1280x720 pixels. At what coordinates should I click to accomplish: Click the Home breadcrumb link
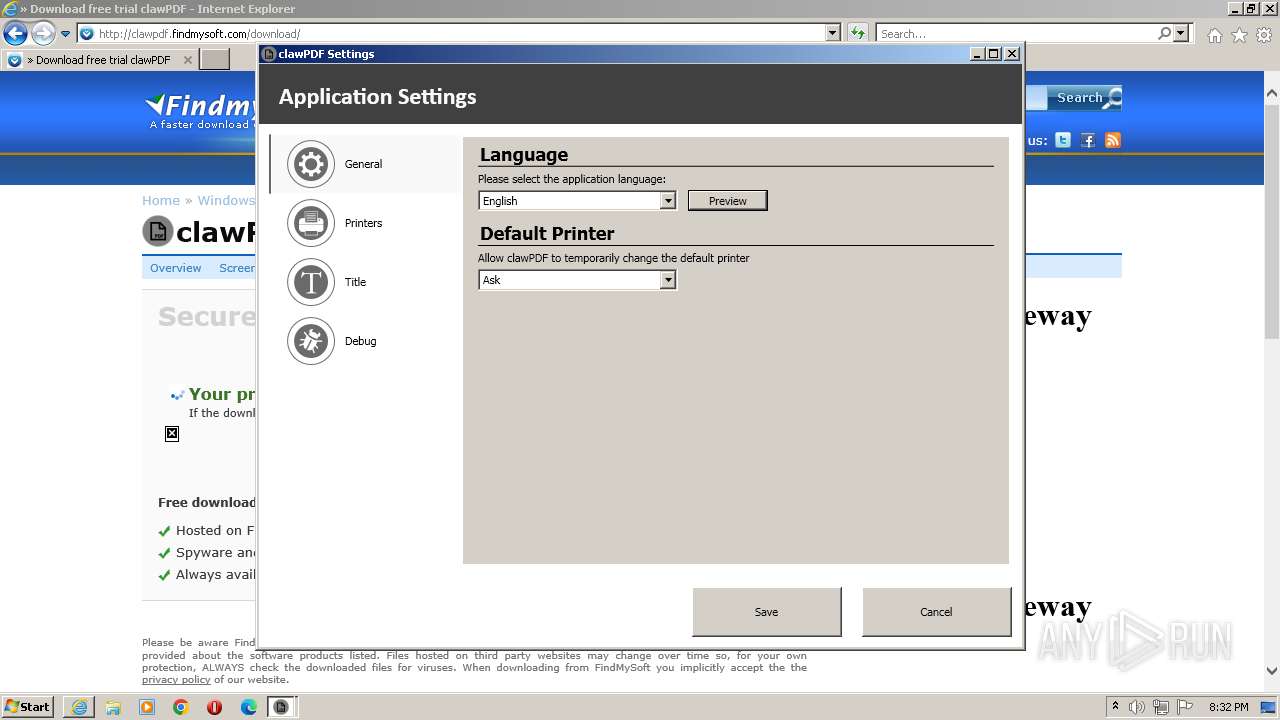click(x=161, y=200)
